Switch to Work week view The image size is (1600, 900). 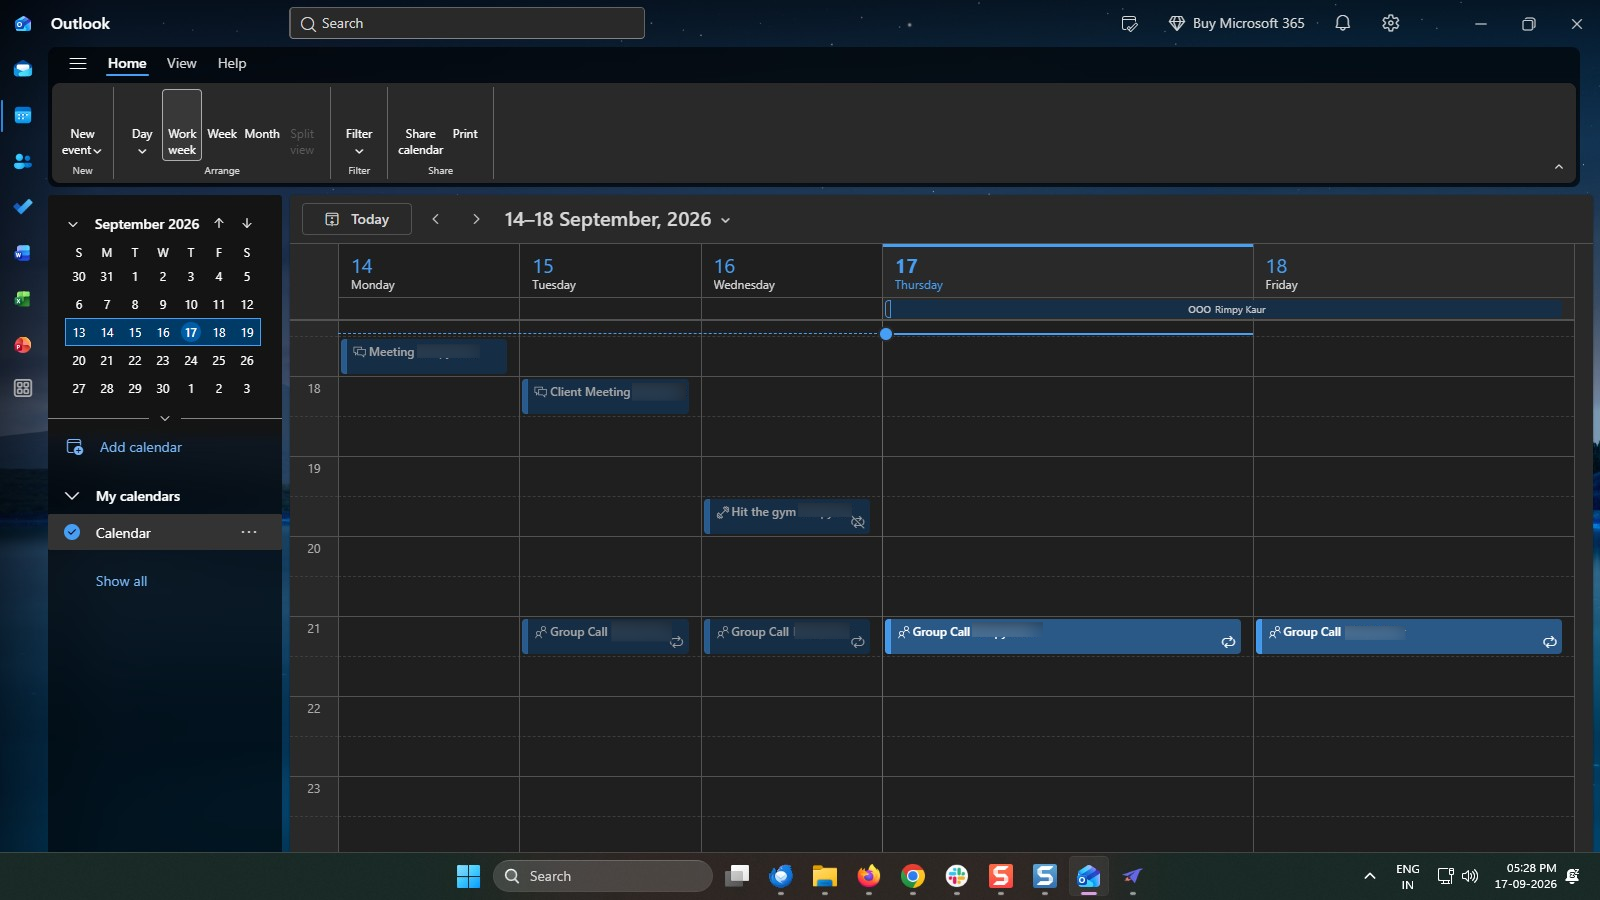coord(182,125)
